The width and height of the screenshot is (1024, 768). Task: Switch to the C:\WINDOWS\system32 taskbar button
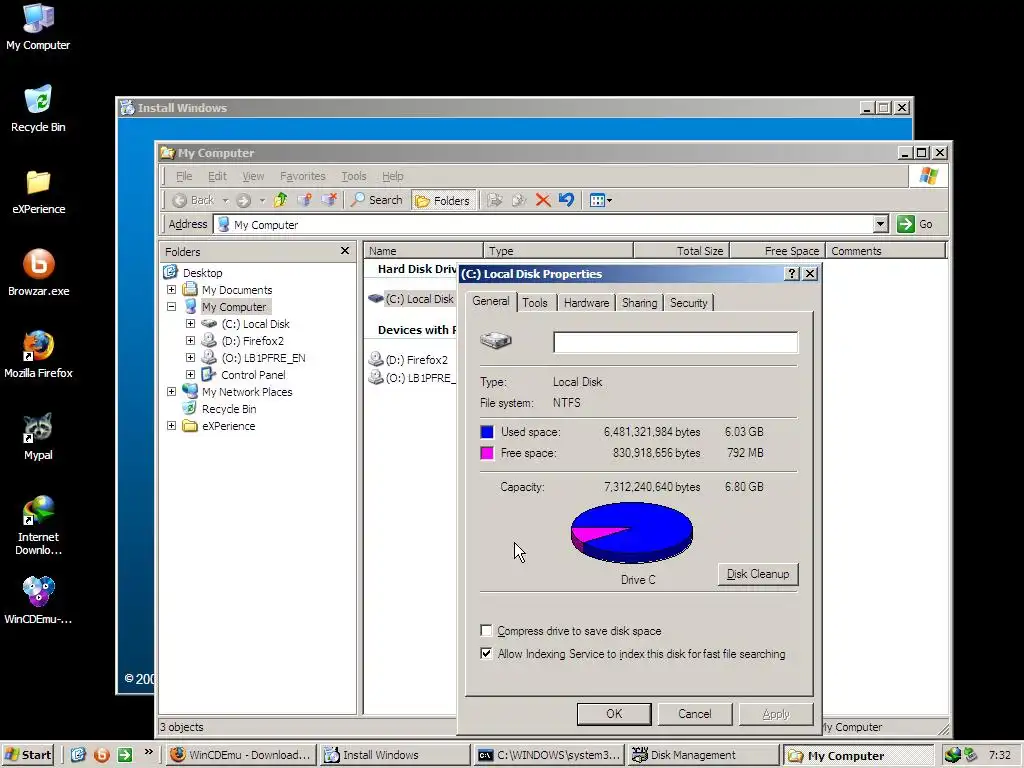click(547, 755)
